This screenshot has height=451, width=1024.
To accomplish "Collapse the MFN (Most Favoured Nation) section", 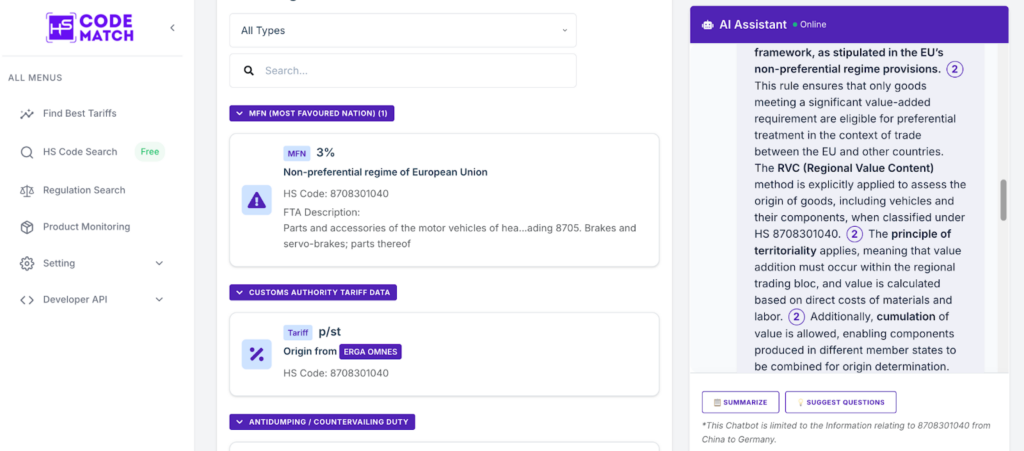I will point(312,113).
